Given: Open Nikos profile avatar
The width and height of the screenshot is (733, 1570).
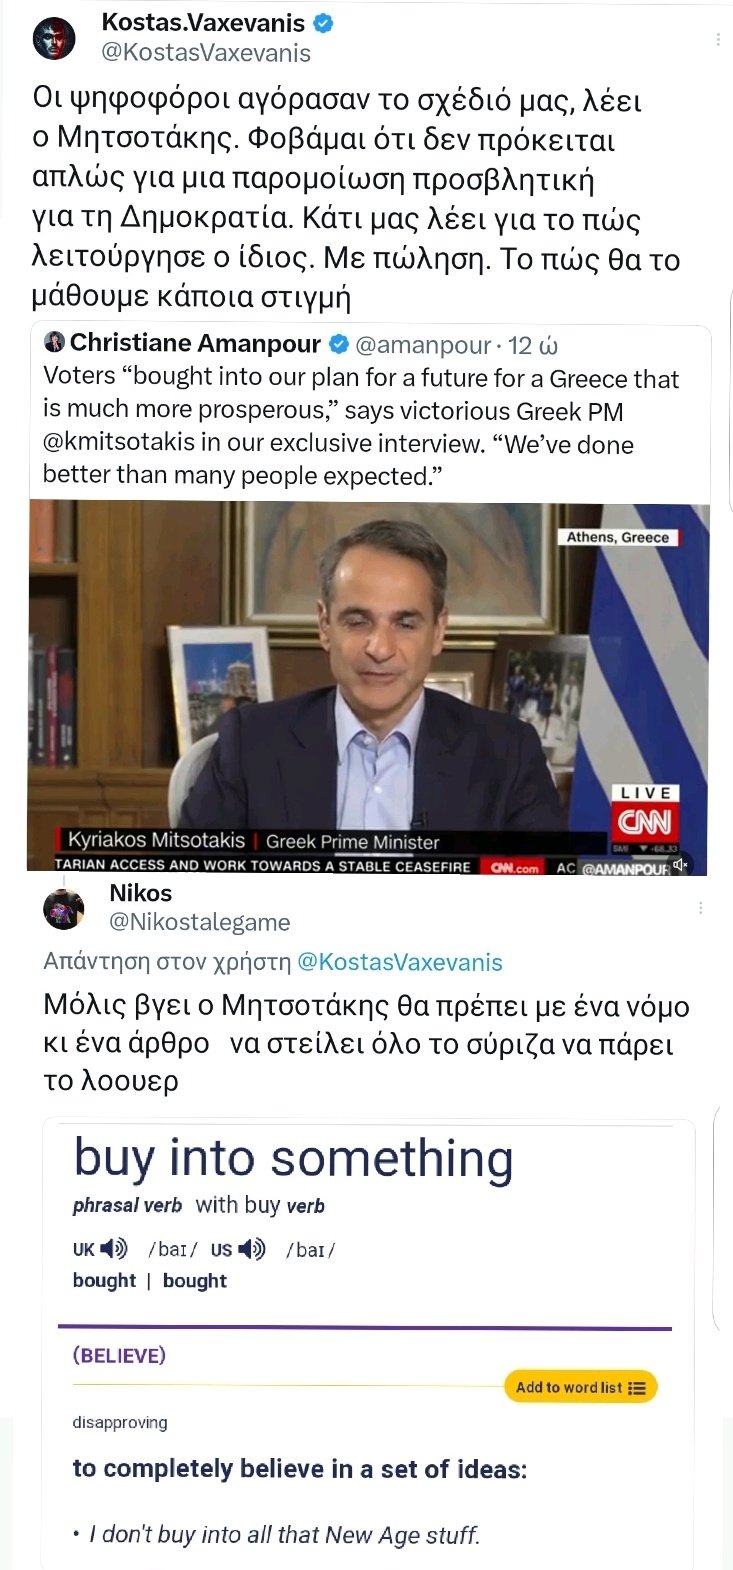Looking at the screenshot, I should [63, 908].
